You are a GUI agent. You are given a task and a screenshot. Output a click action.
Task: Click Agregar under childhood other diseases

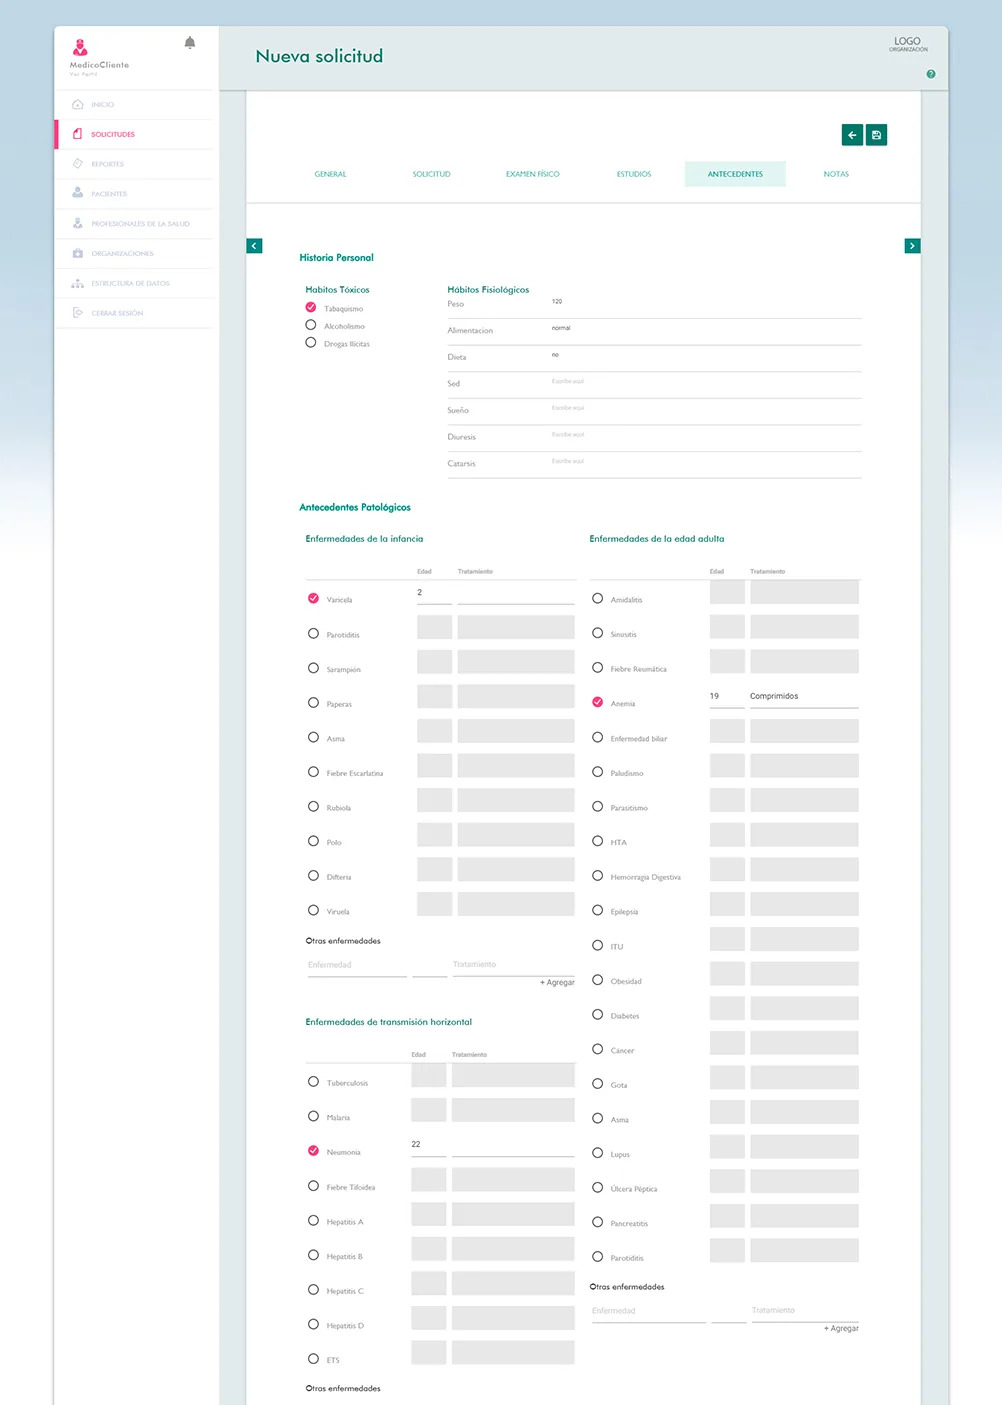(558, 983)
